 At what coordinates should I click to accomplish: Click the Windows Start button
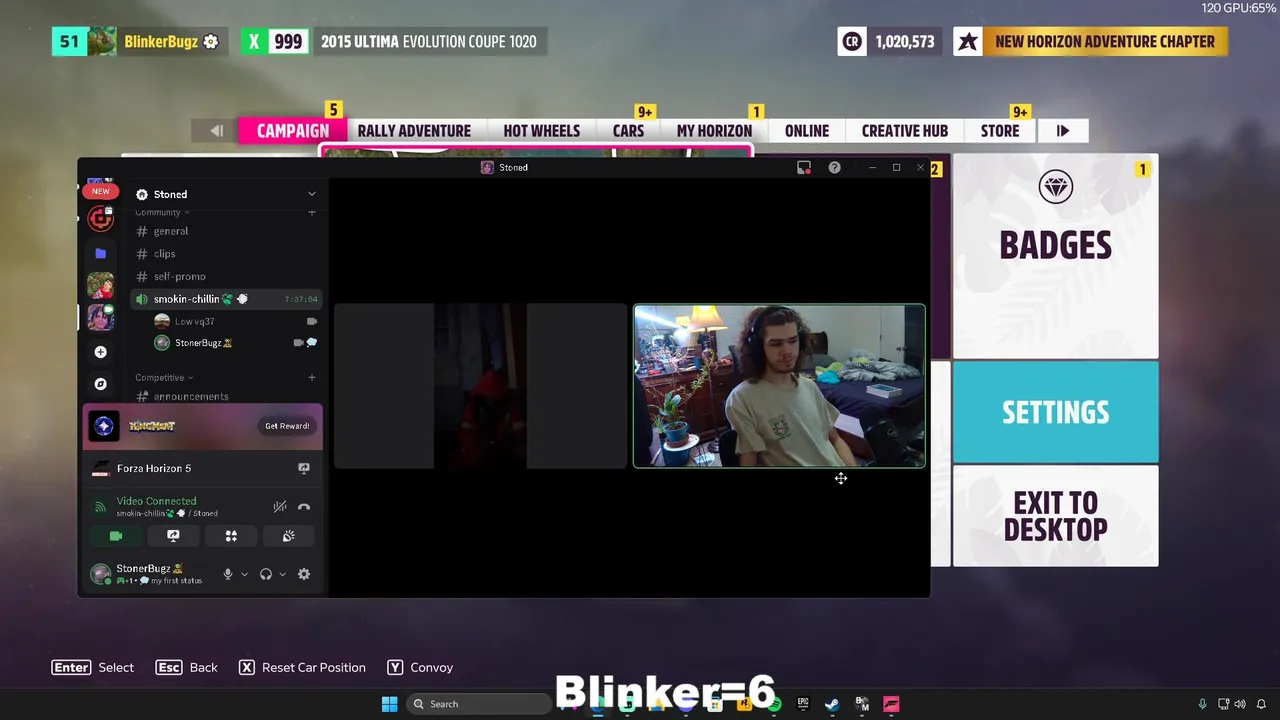click(389, 704)
